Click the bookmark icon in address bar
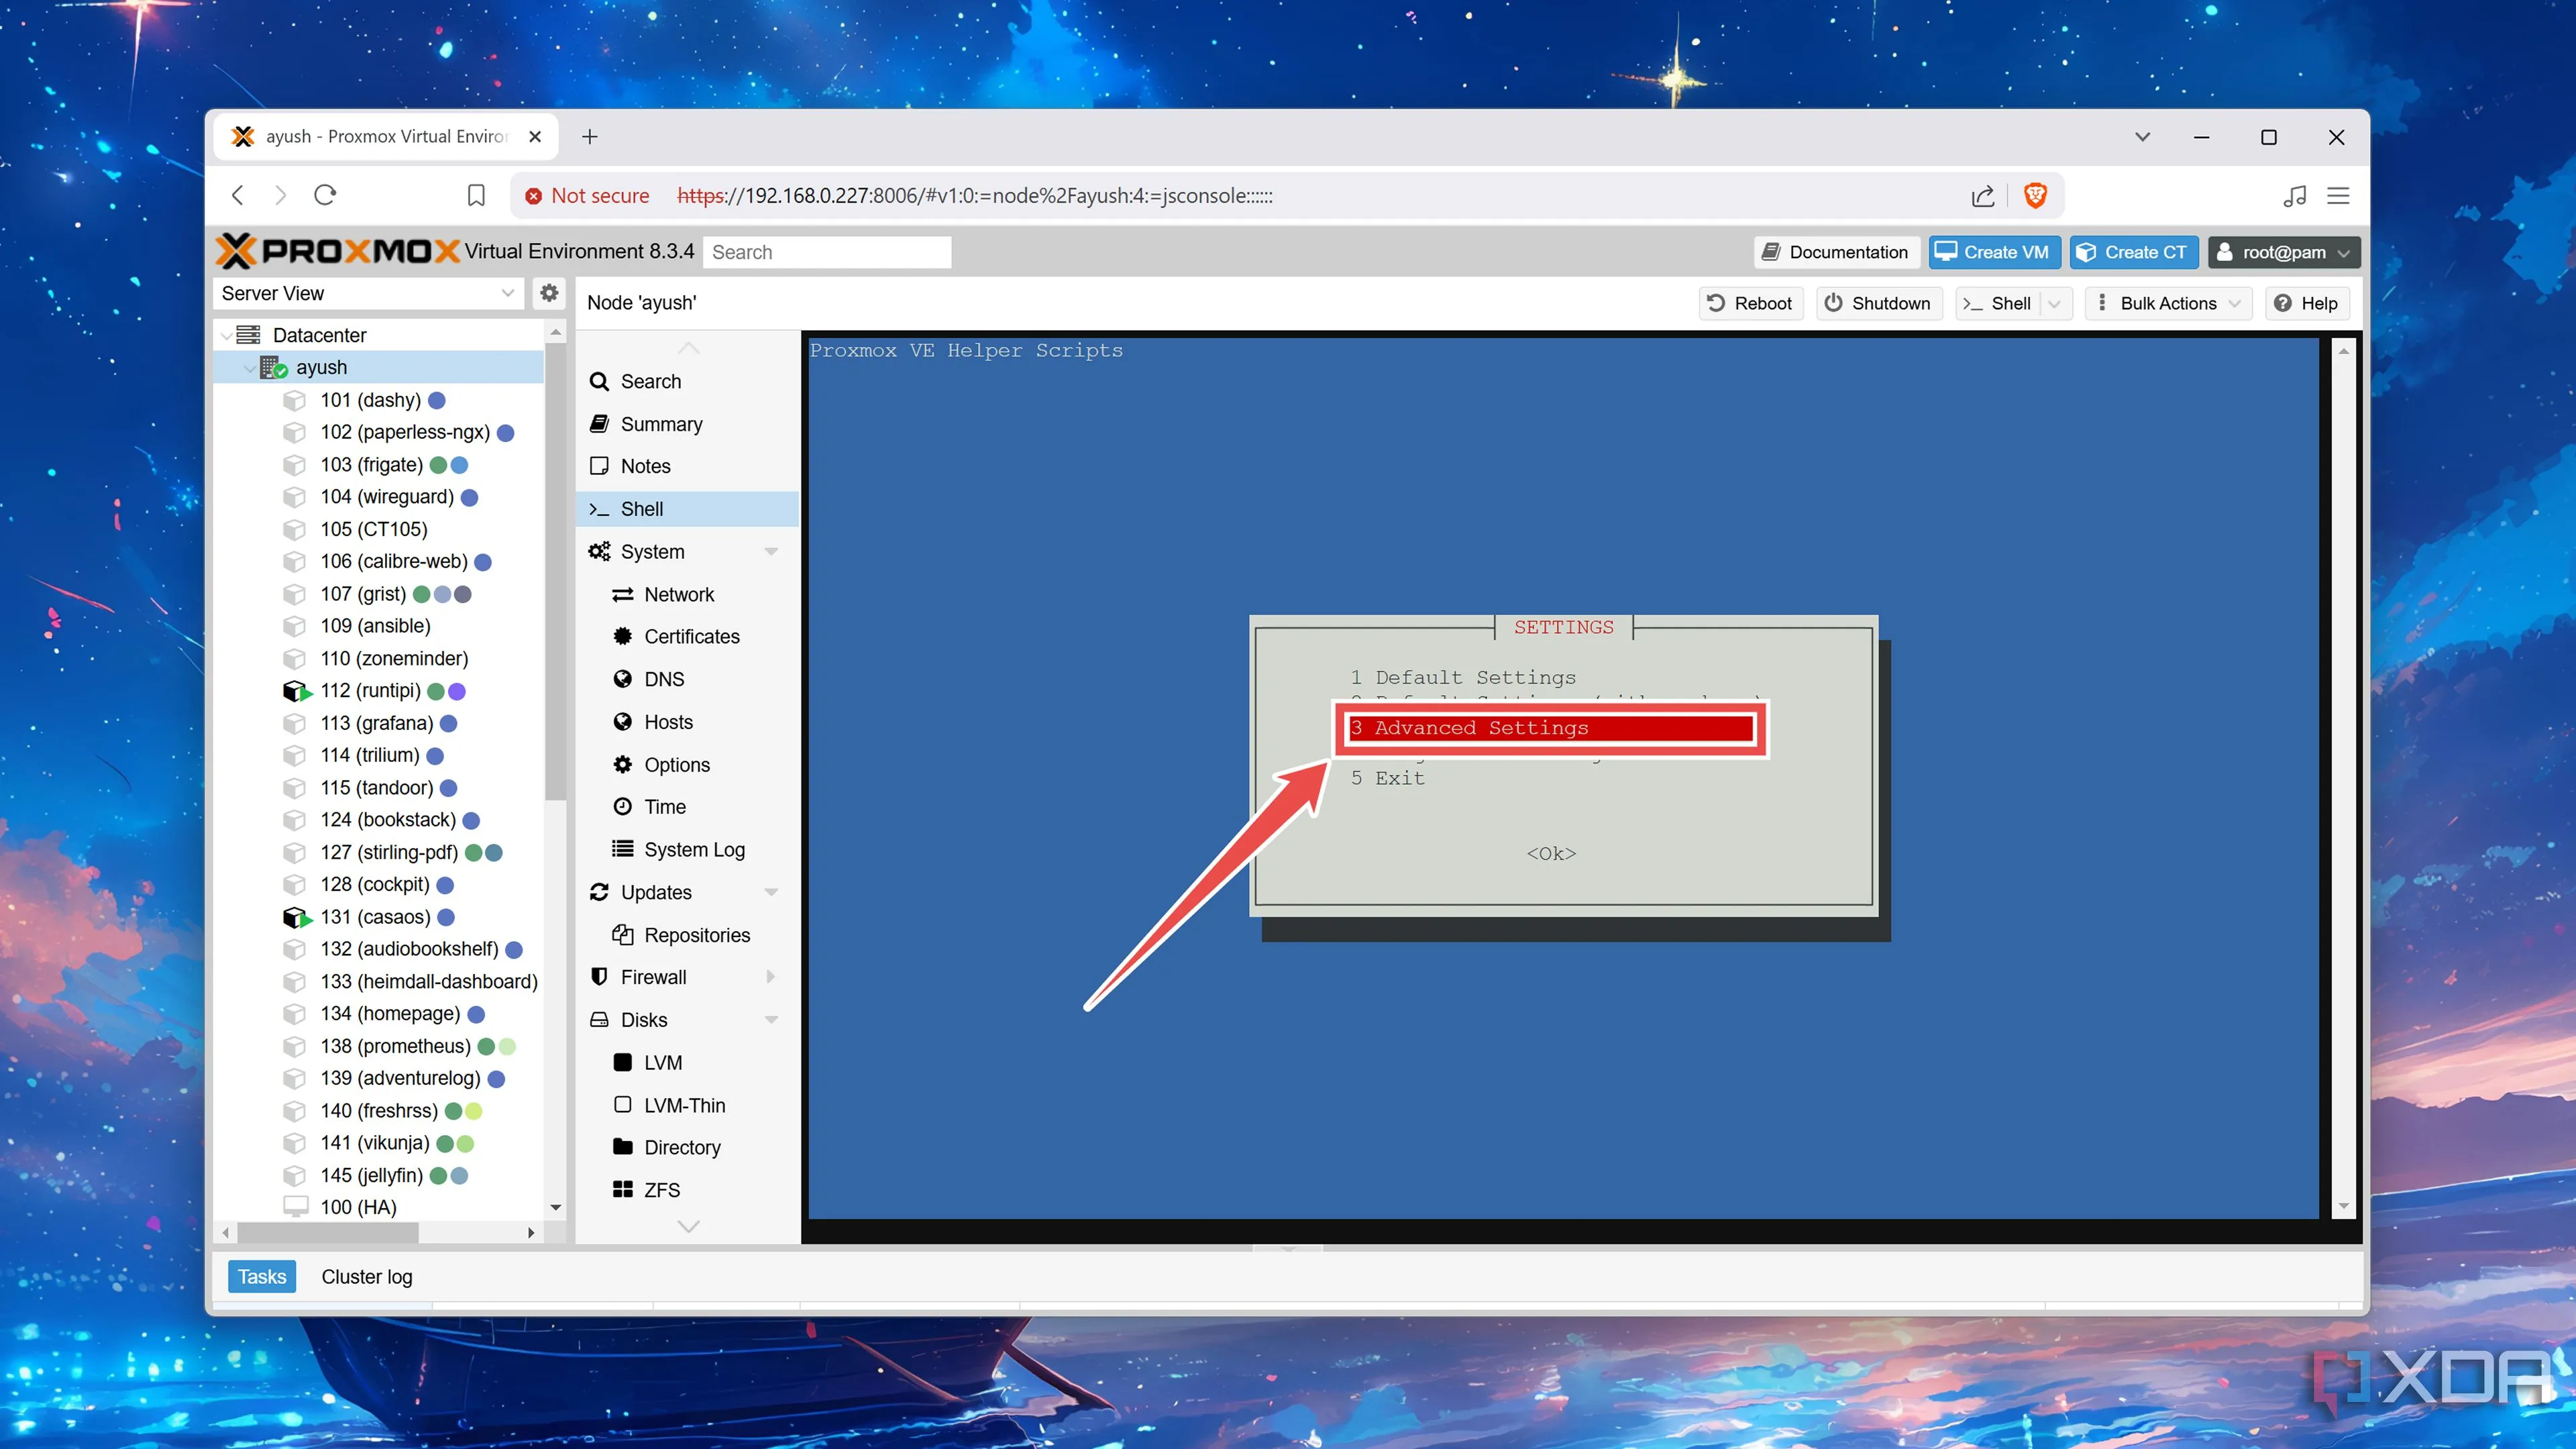The image size is (2576, 1449). point(476,195)
